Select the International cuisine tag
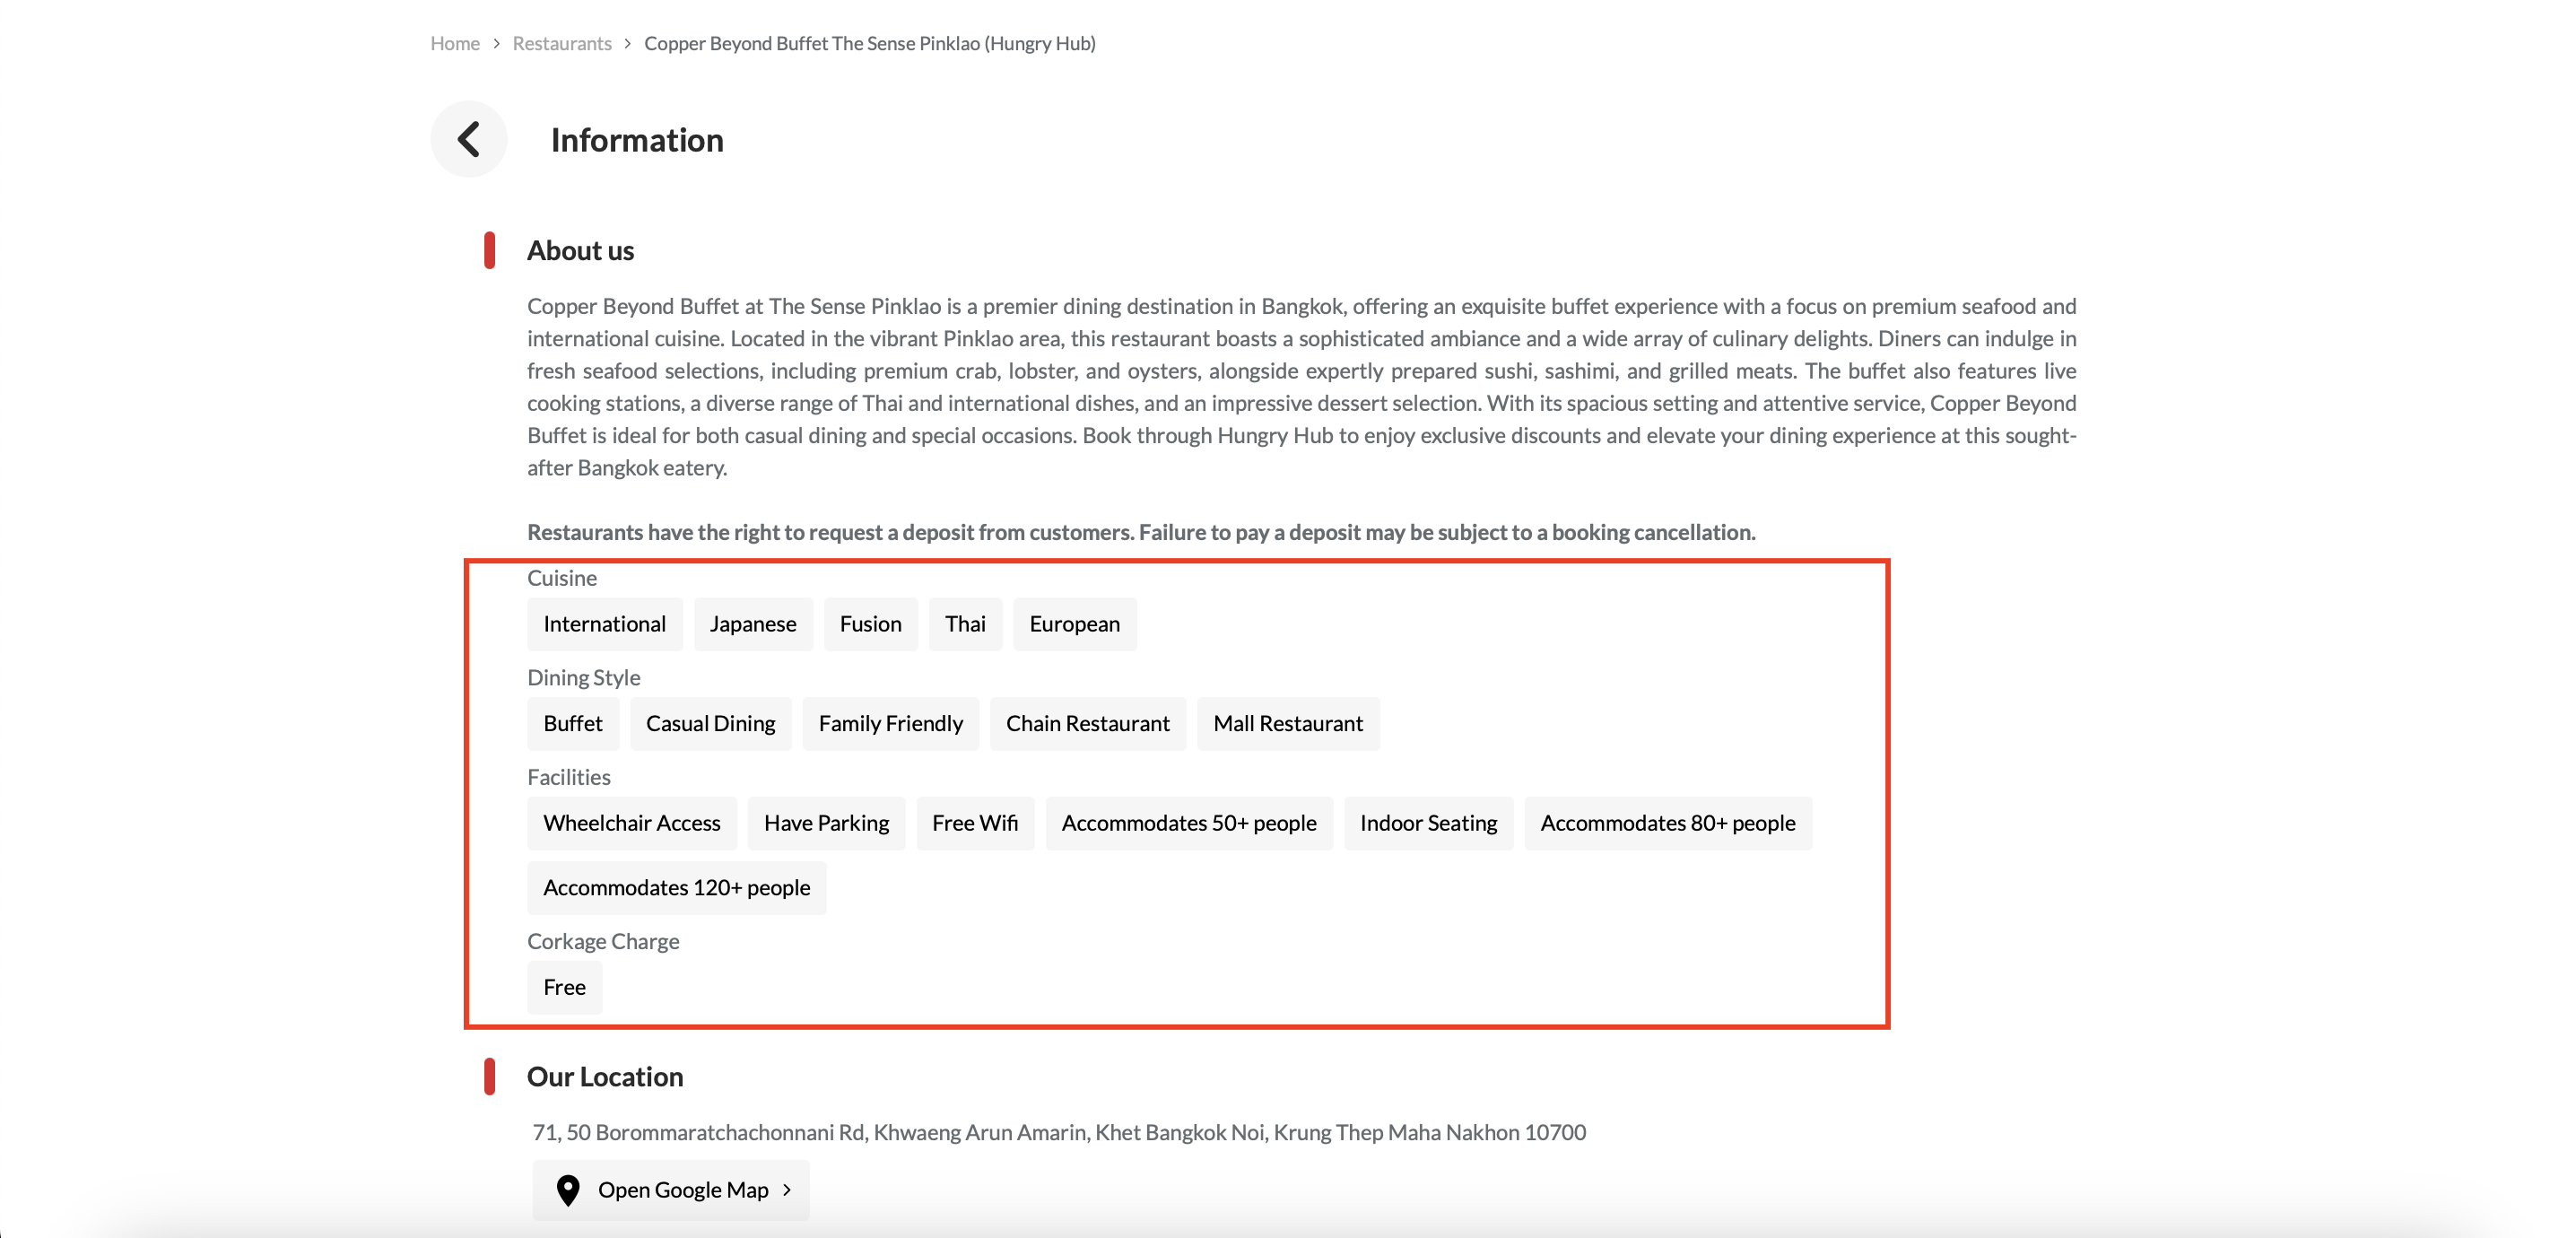Viewport: 2576px width, 1238px height. click(x=604, y=624)
